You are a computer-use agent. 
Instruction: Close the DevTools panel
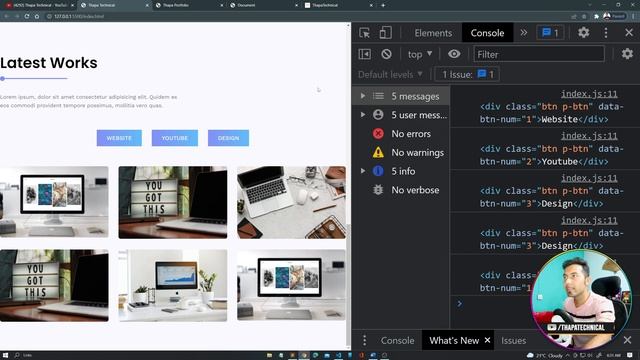(629, 33)
